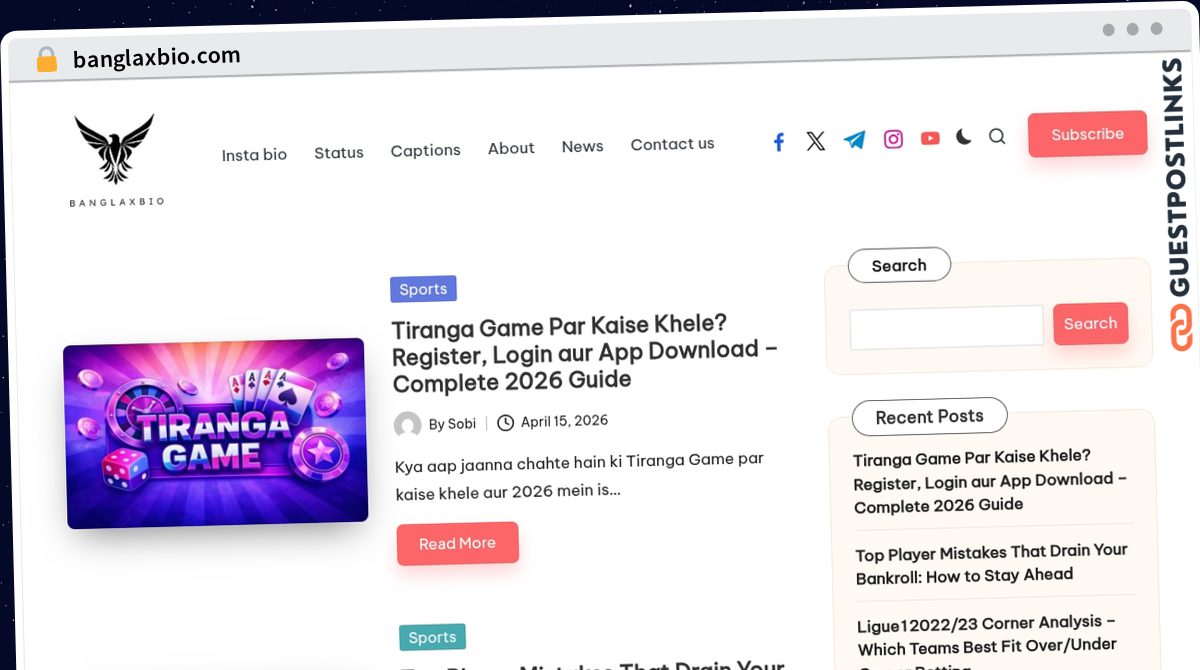Open the Telegram social icon

point(854,140)
